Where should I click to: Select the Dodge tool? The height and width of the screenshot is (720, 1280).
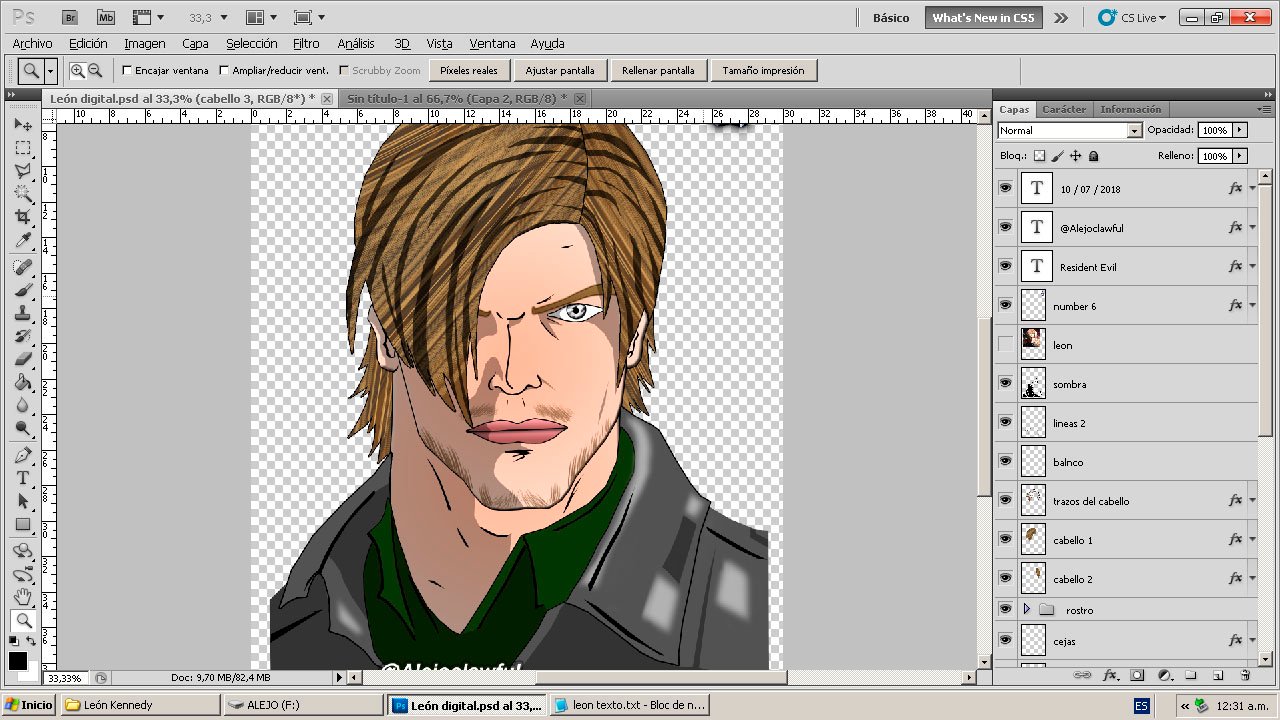point(23,428)
